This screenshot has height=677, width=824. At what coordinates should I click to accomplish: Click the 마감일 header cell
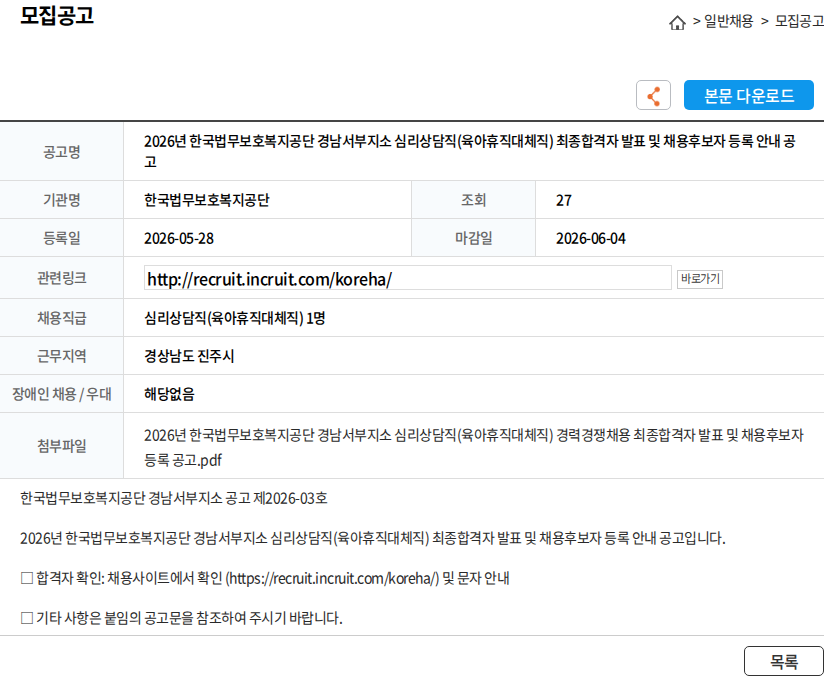pyautogui.click(x=473, y=239)
